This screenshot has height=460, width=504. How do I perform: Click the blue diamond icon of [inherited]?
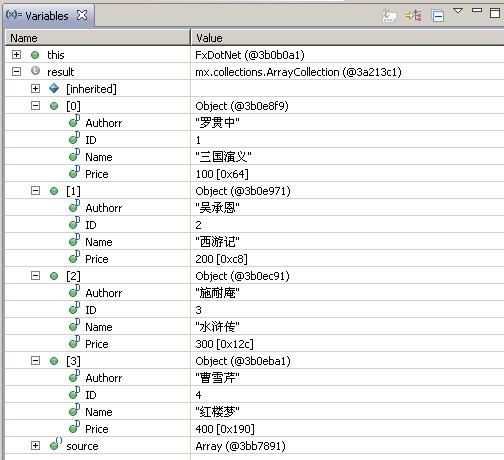54,89
